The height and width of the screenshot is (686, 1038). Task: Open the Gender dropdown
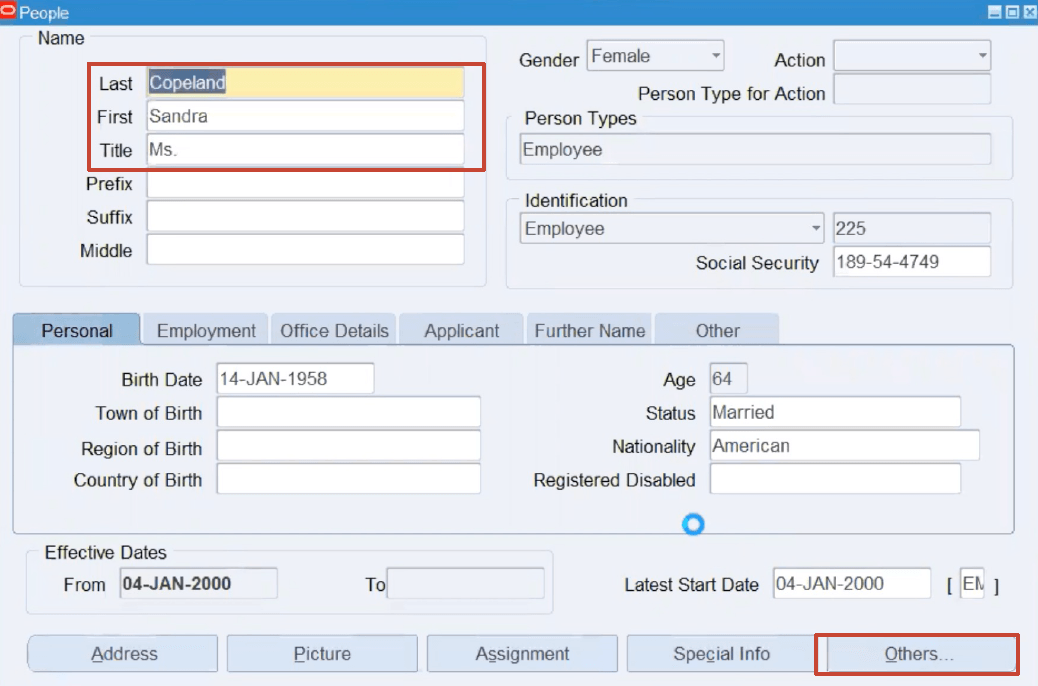(716, 56)
